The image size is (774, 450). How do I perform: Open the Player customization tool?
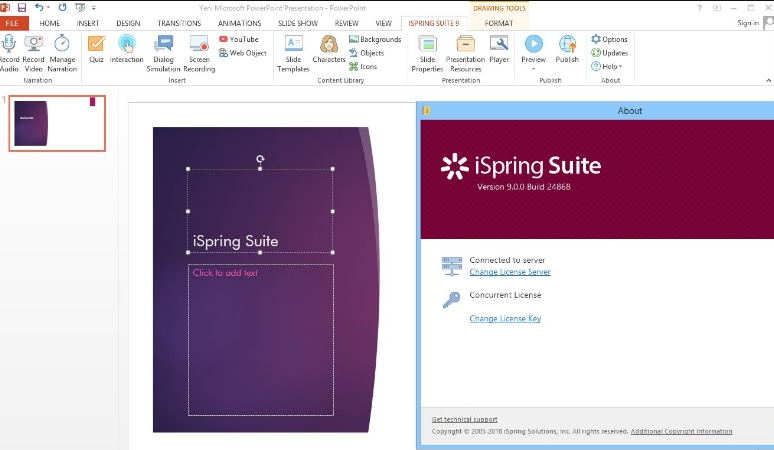[x=499, y=49]
